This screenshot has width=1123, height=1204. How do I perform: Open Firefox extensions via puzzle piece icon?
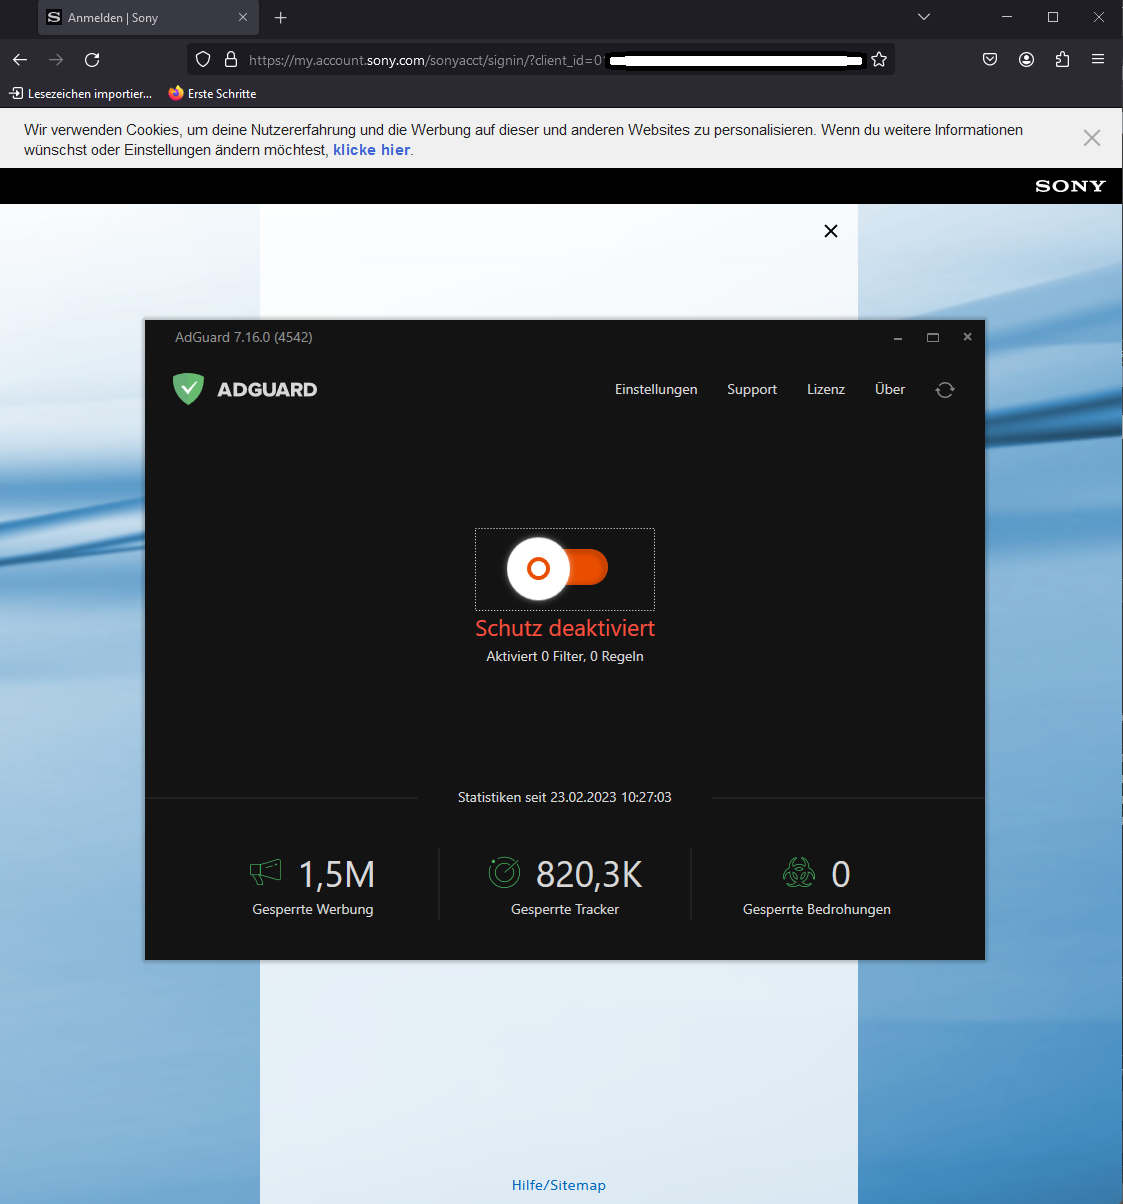click(1062, 59)
